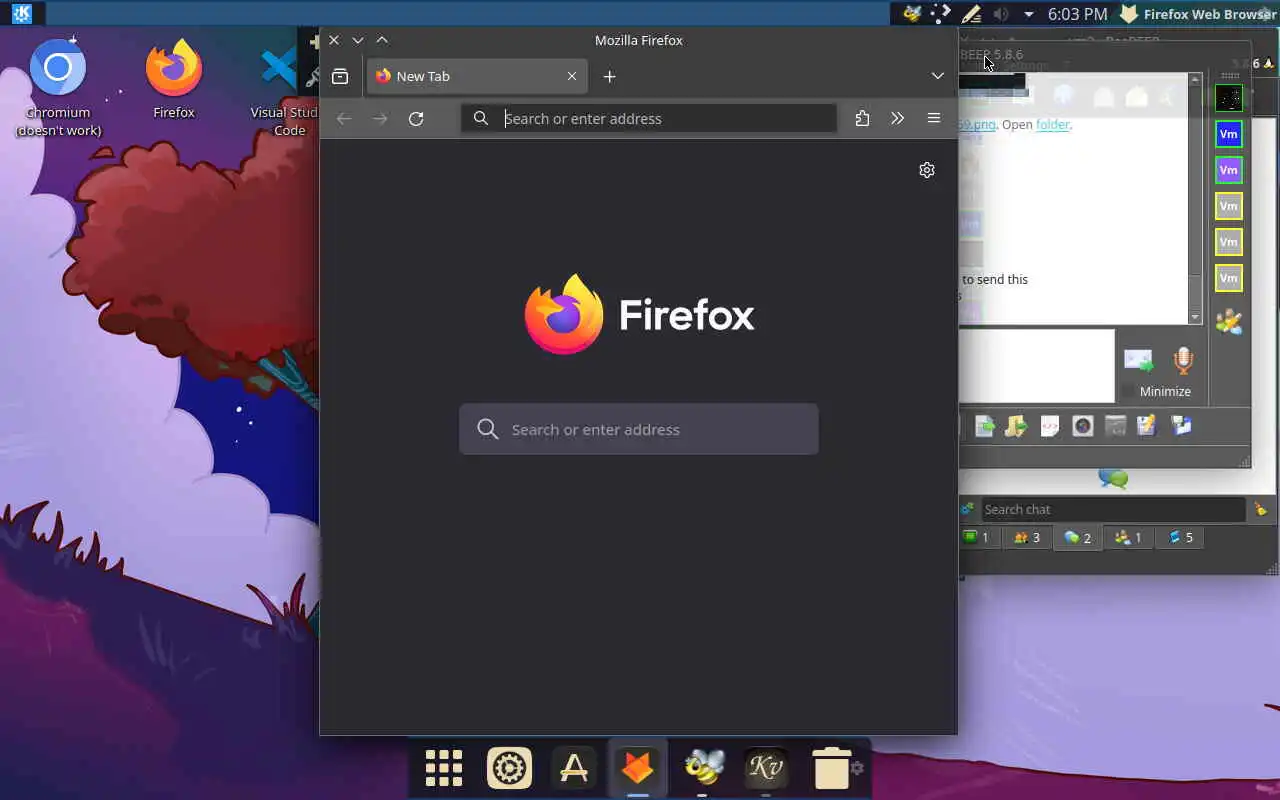Image resolution: width=1280 pixels, height=800 pixels.
Task: Click the gray window icon in BeeBEEP toolbar
Action: point(1115,426)
